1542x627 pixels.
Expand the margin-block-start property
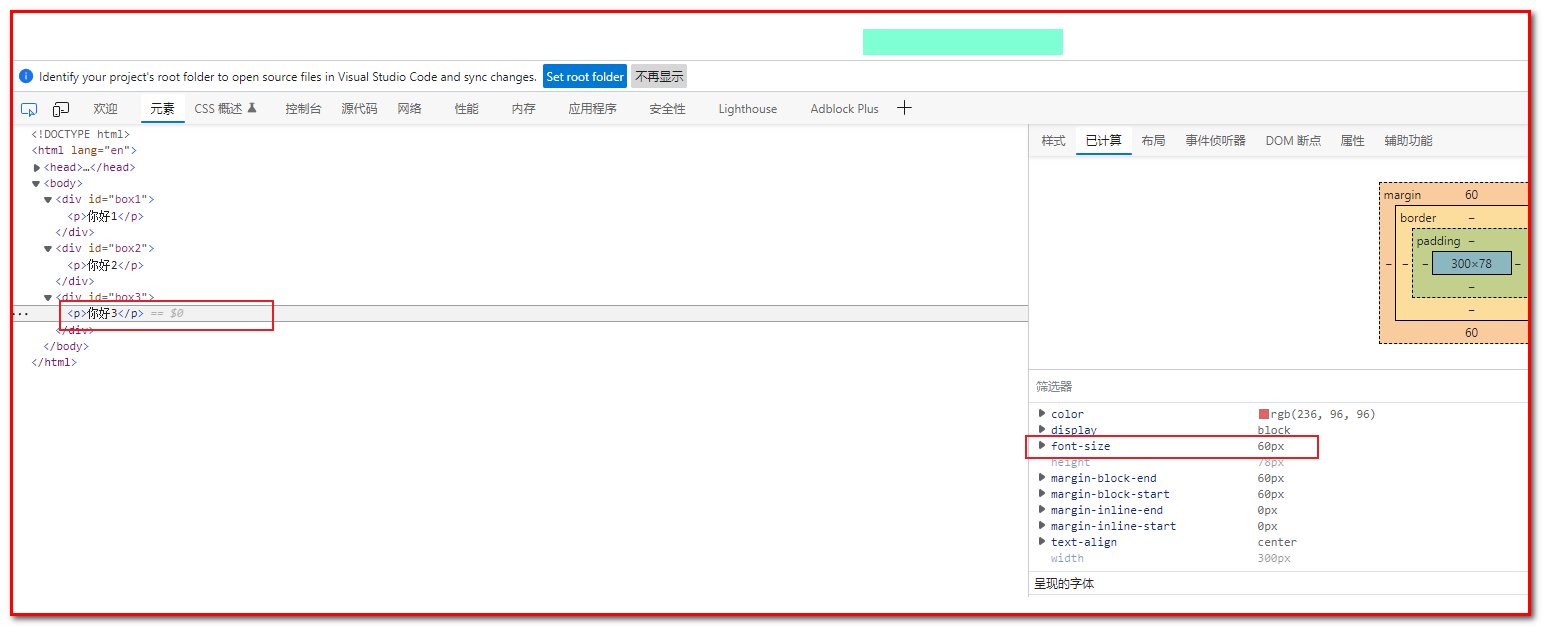pos(1042,493)
